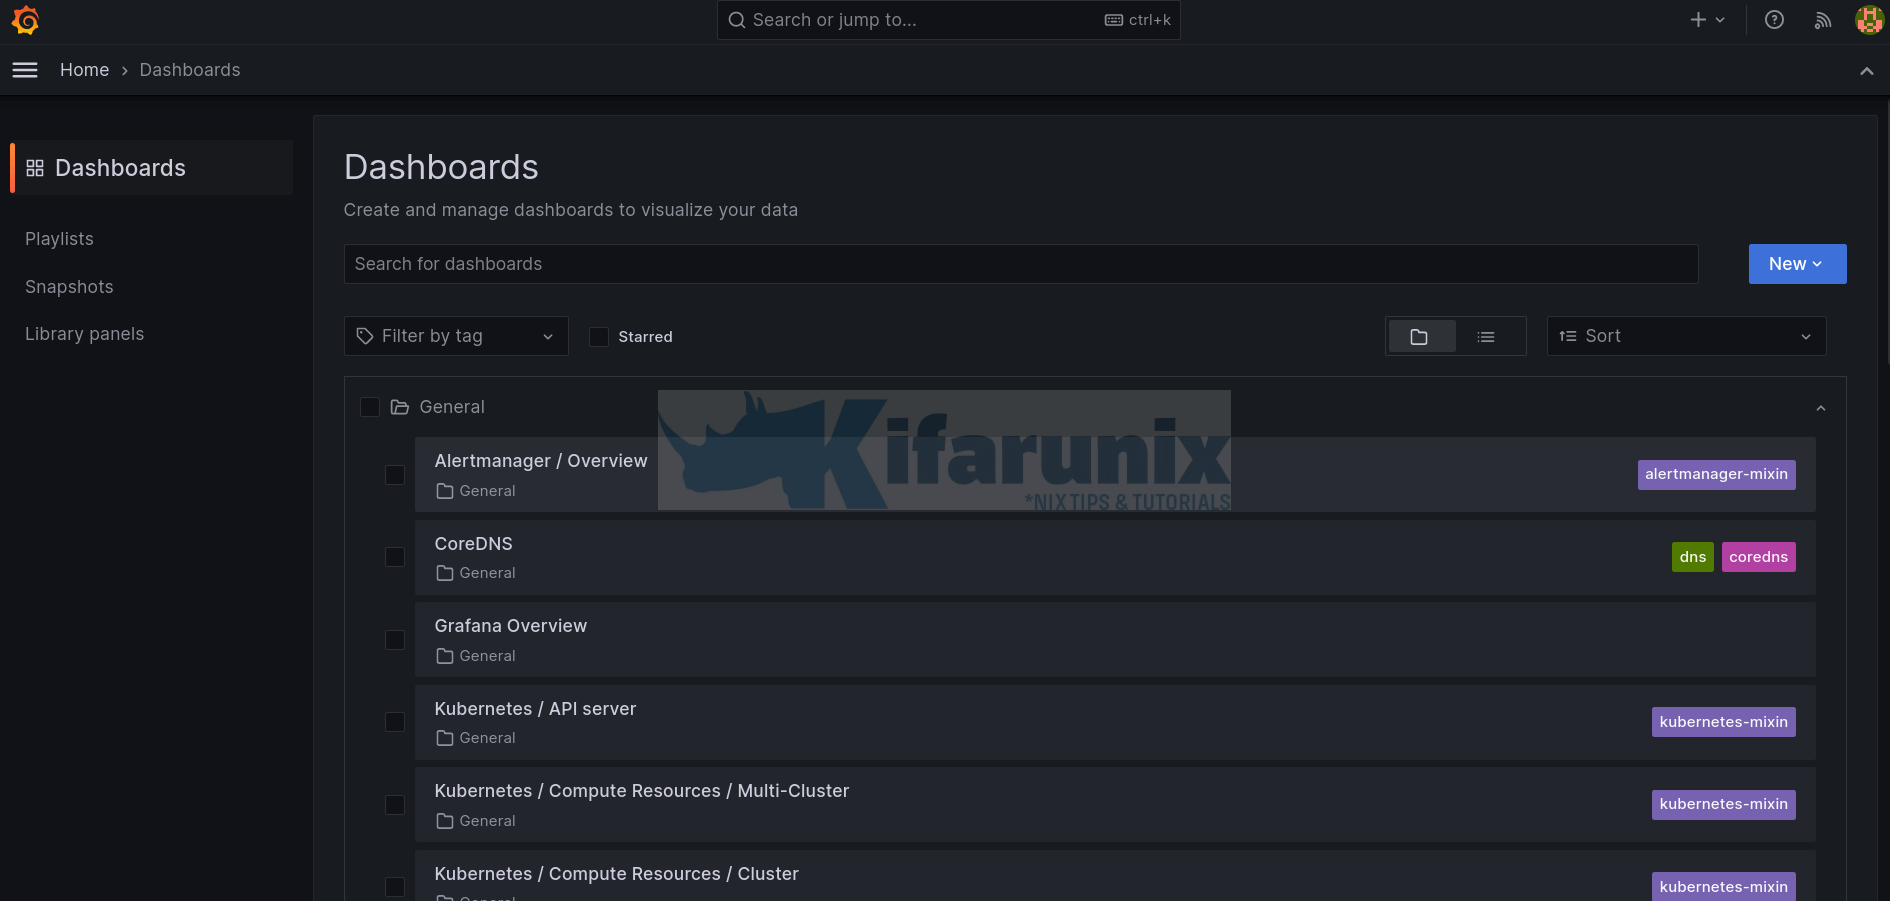Click the tag icon in Filter by tag
The image size is (1890, 901).
[x=365, y=336]
